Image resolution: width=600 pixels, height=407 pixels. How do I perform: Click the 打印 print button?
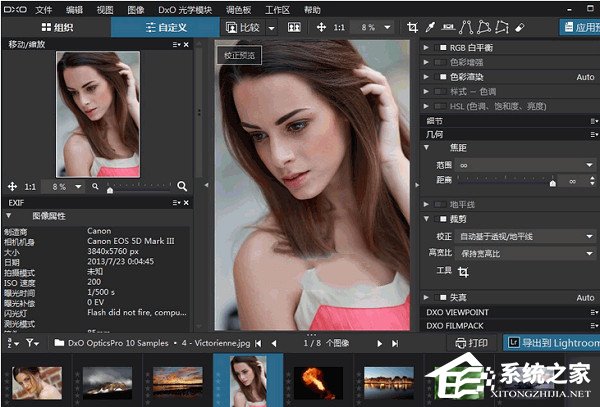tap(471, 343)
